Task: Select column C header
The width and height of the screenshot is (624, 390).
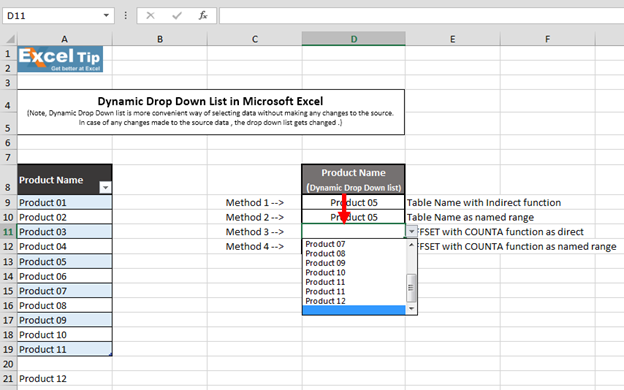Action: pyautogui.click(x=255, y=39)
